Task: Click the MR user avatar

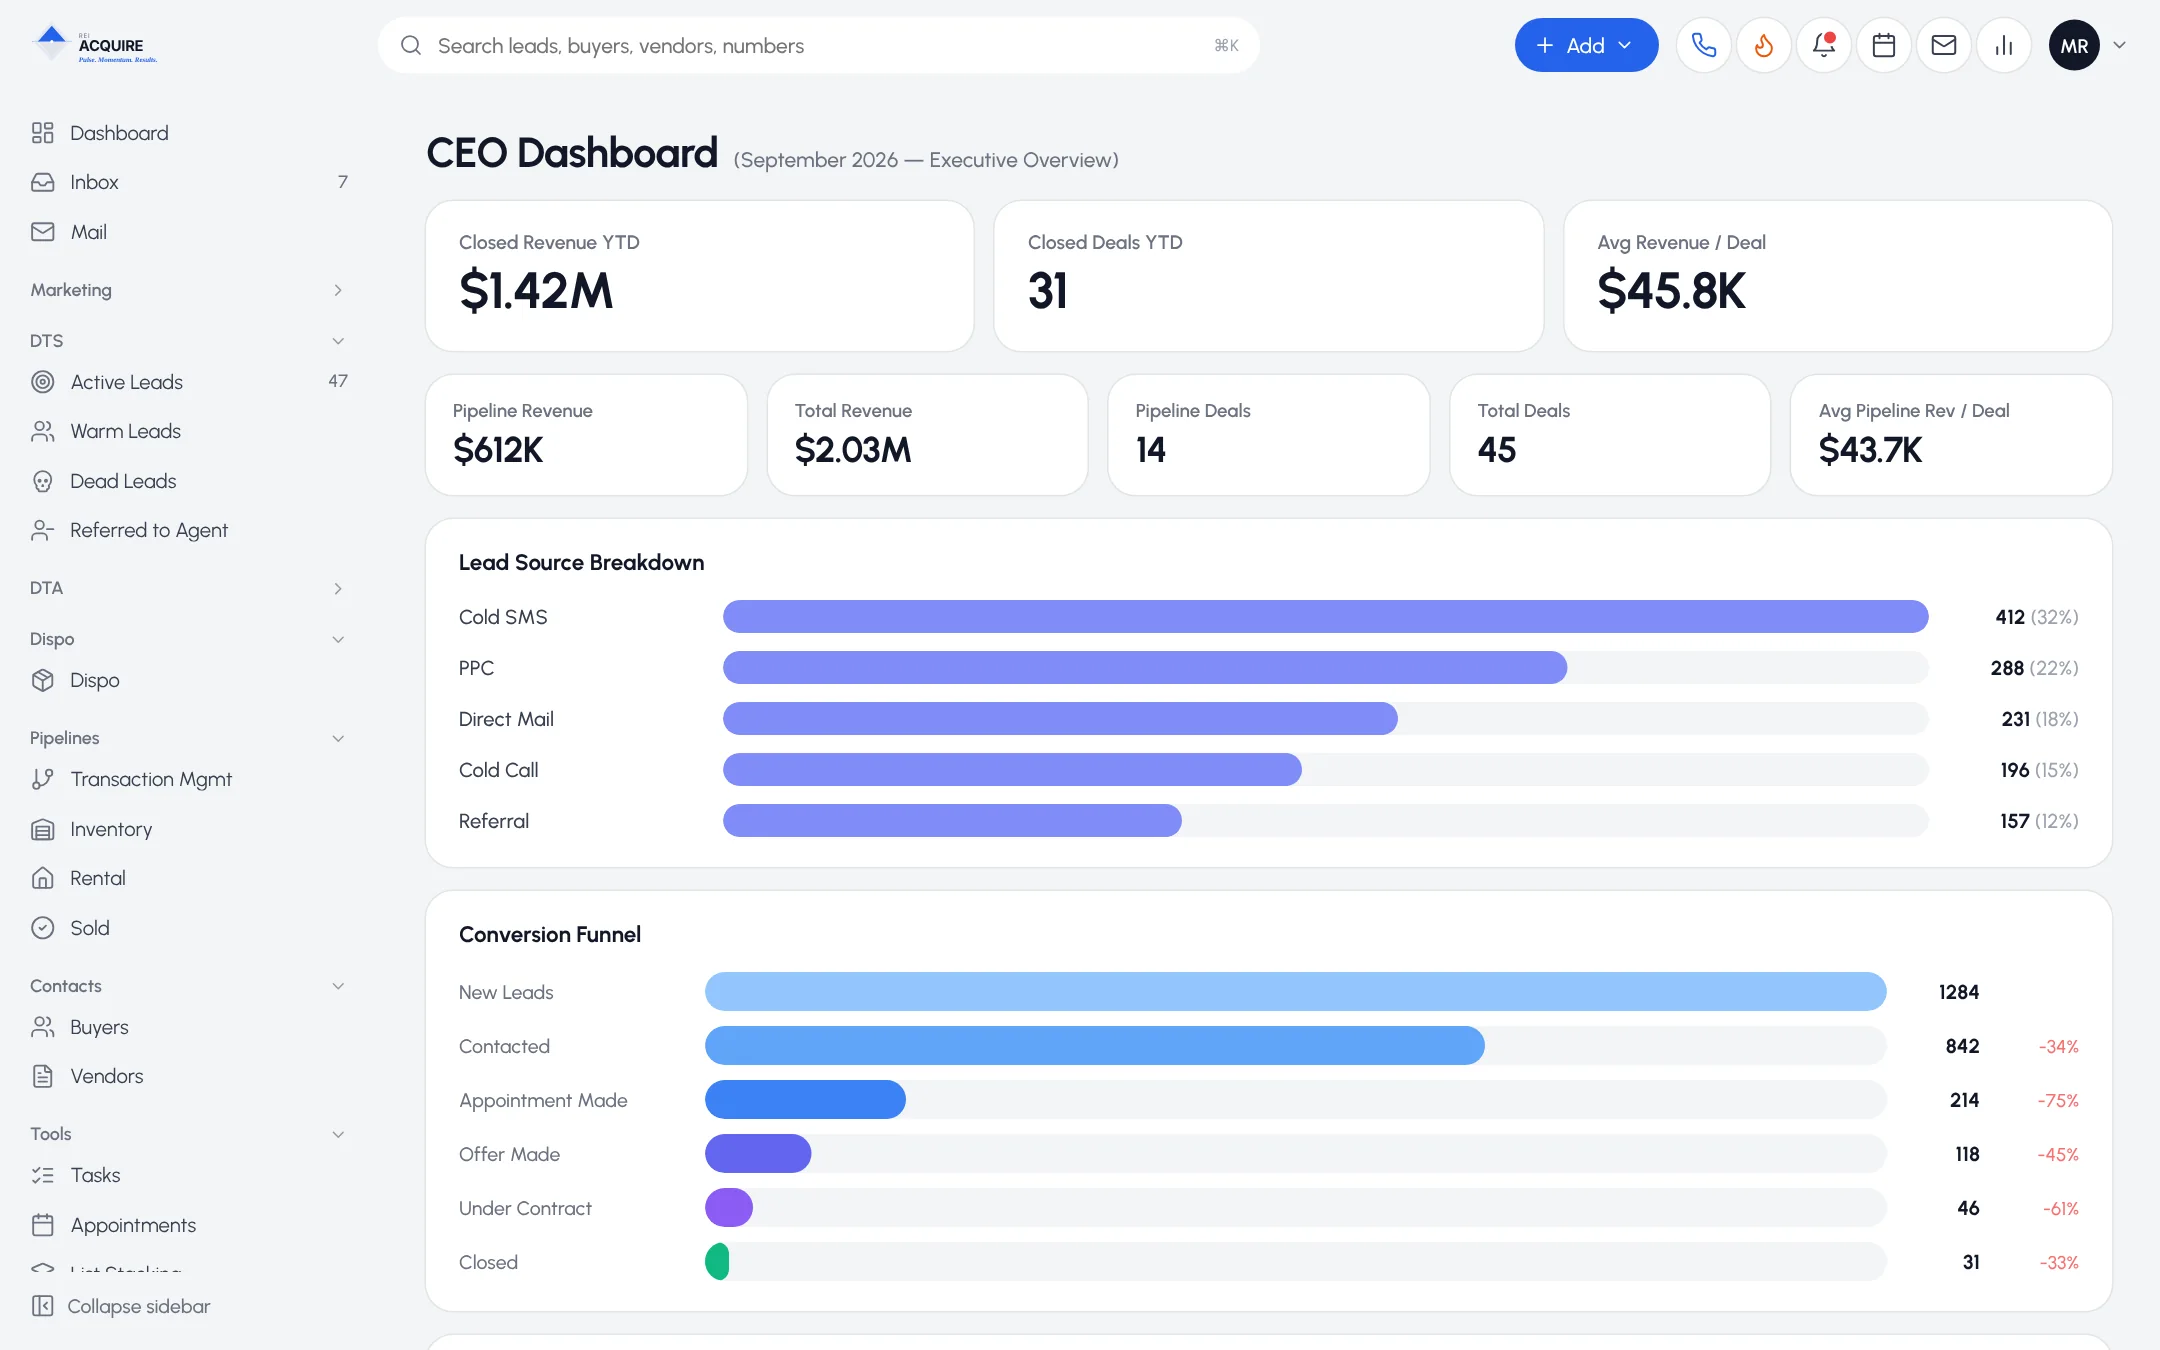Action: click(x=2074, y=45)
